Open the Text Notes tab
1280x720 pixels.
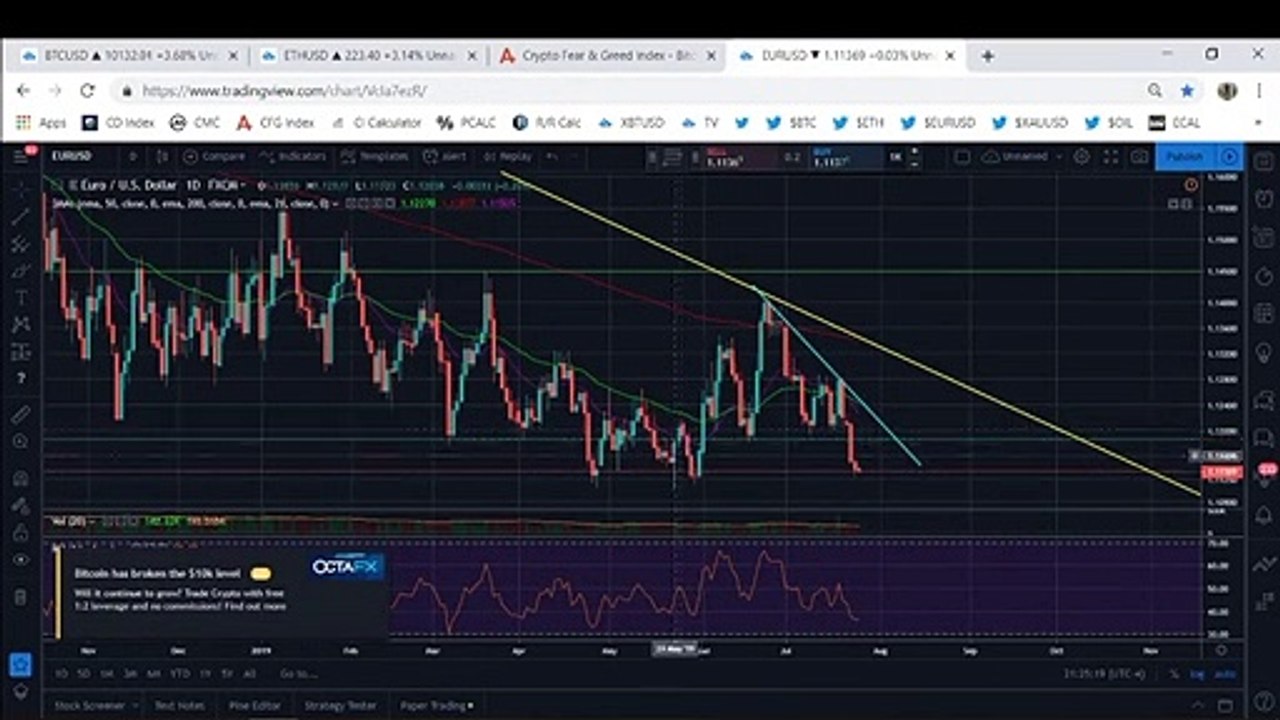(x=179, y=705)
